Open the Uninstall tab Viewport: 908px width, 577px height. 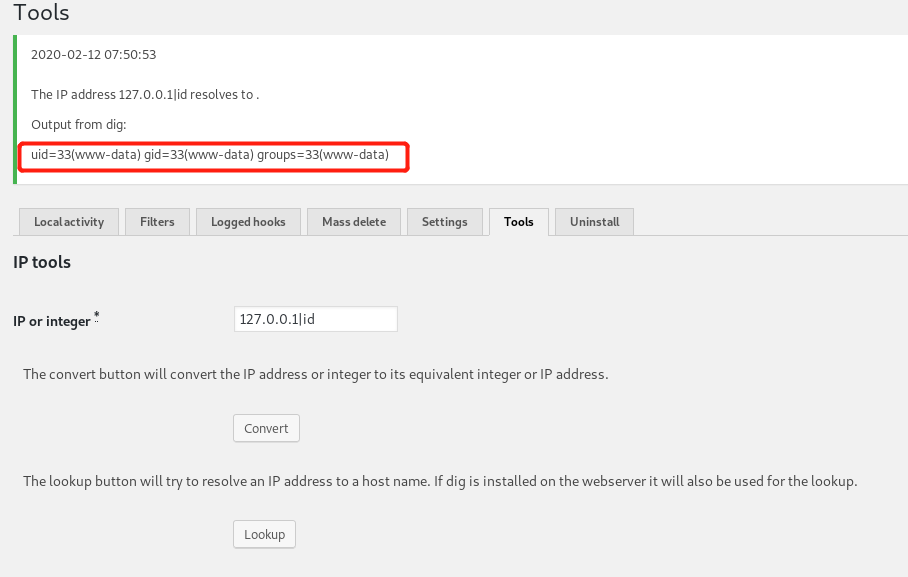pos(594,222)
